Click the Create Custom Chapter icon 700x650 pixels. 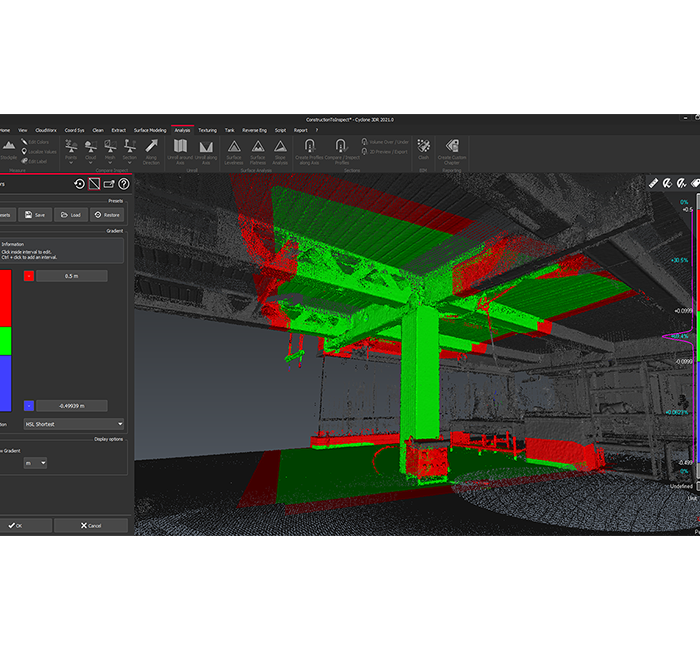pyautogui.click(x=451, y=150)
